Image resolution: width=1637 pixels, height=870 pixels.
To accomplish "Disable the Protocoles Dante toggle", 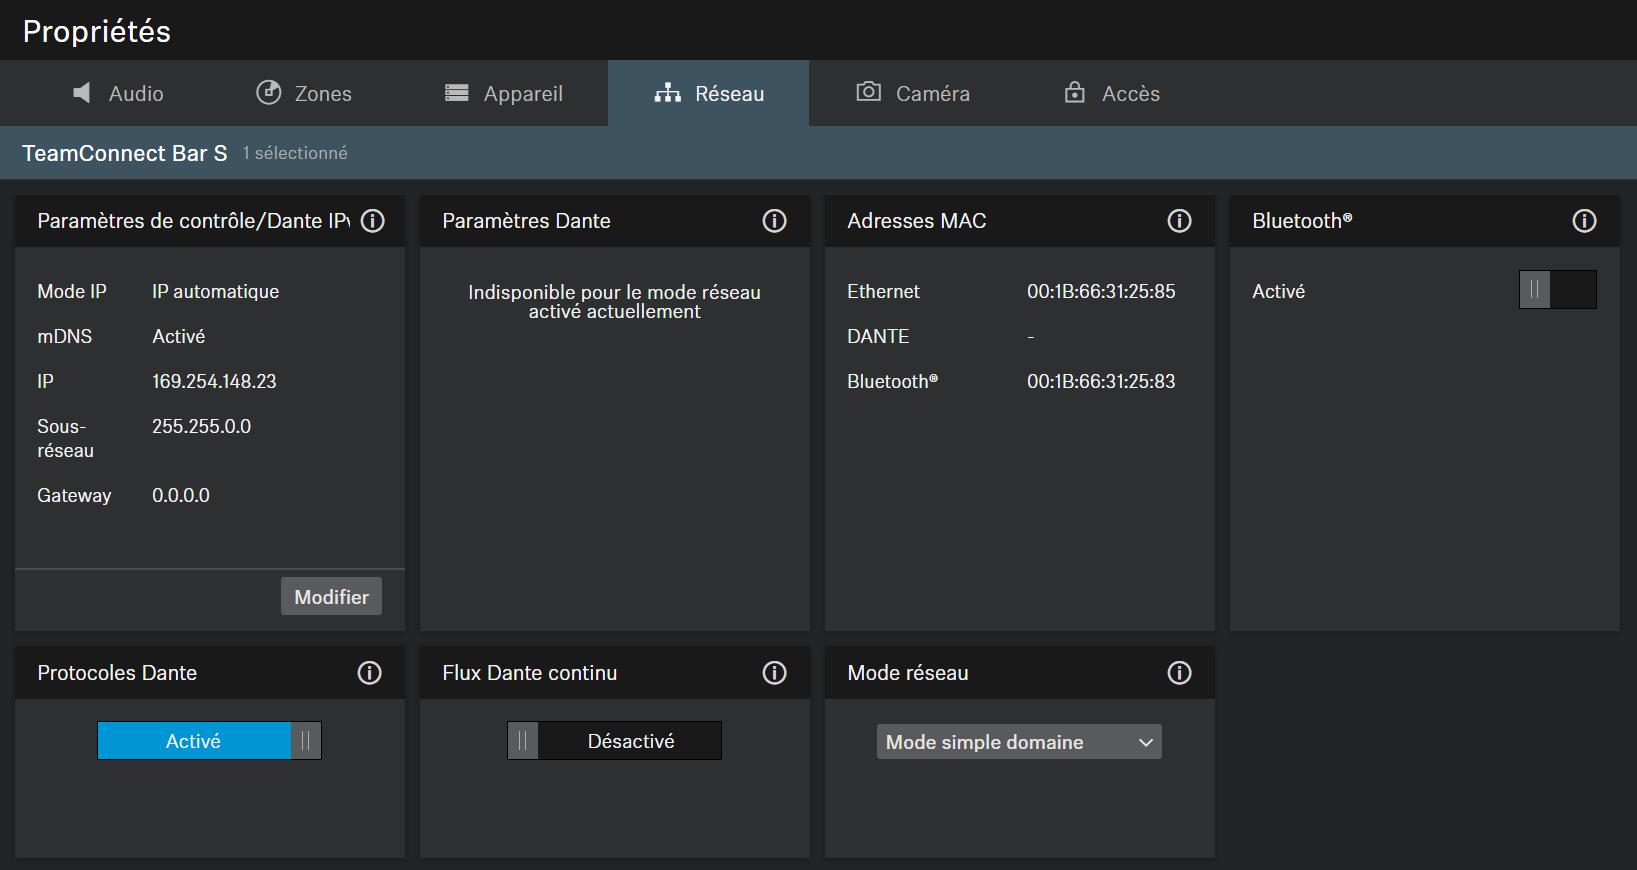I will coord(209,741).
